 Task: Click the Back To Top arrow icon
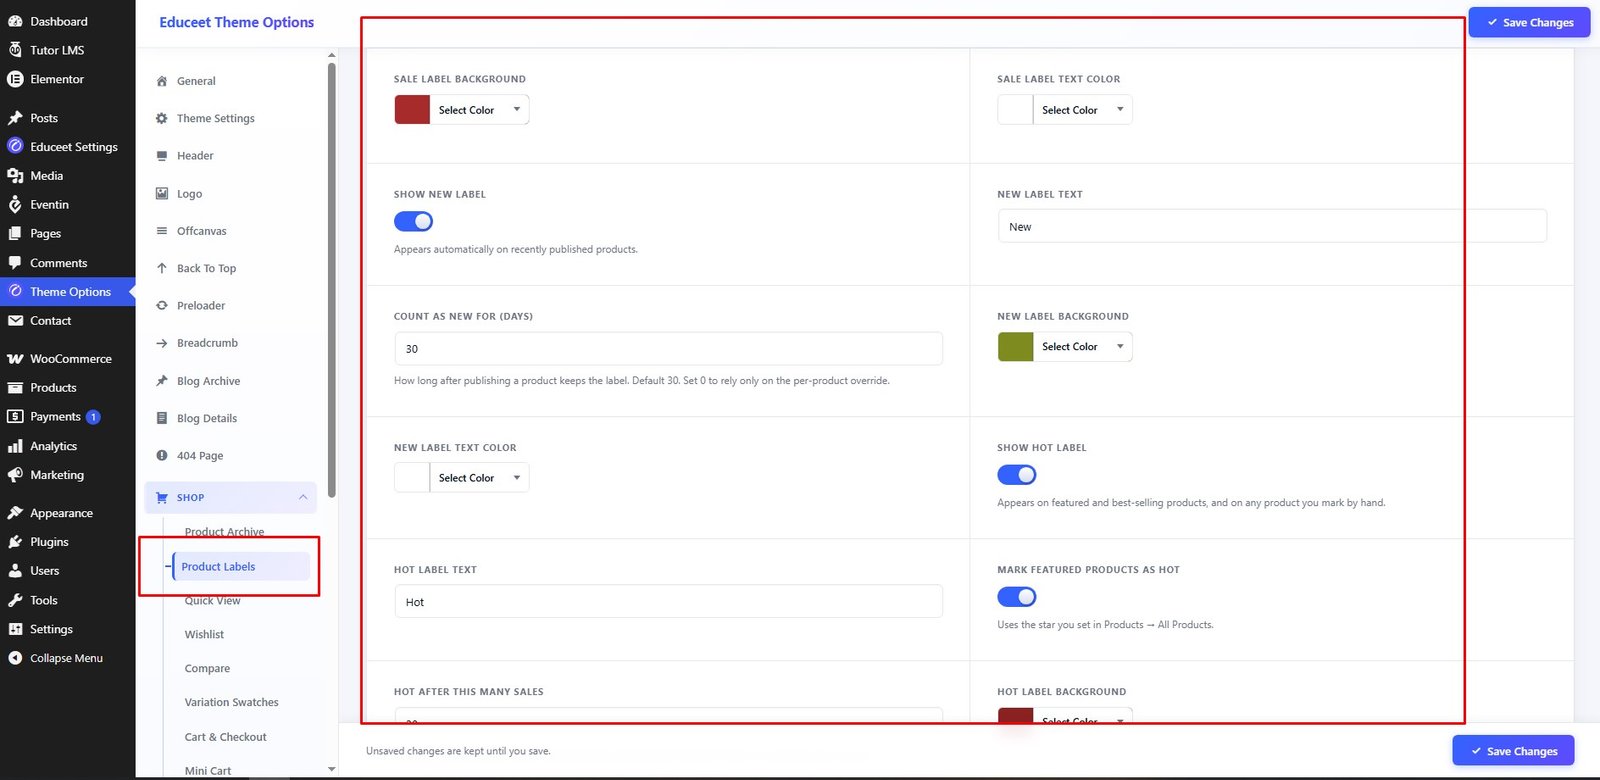(x=162, y=268)
